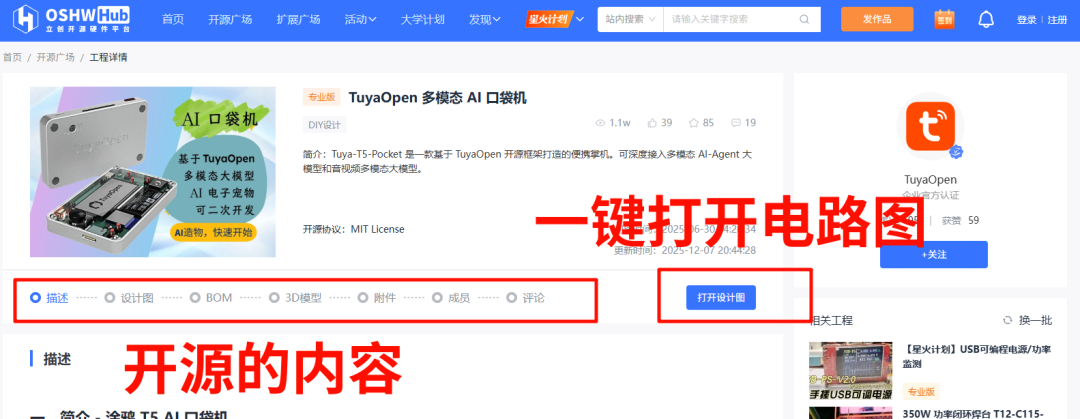The image size is (1080, 419).
Task: Click the 打开设计图 button
Action: [x=720, y=298]
